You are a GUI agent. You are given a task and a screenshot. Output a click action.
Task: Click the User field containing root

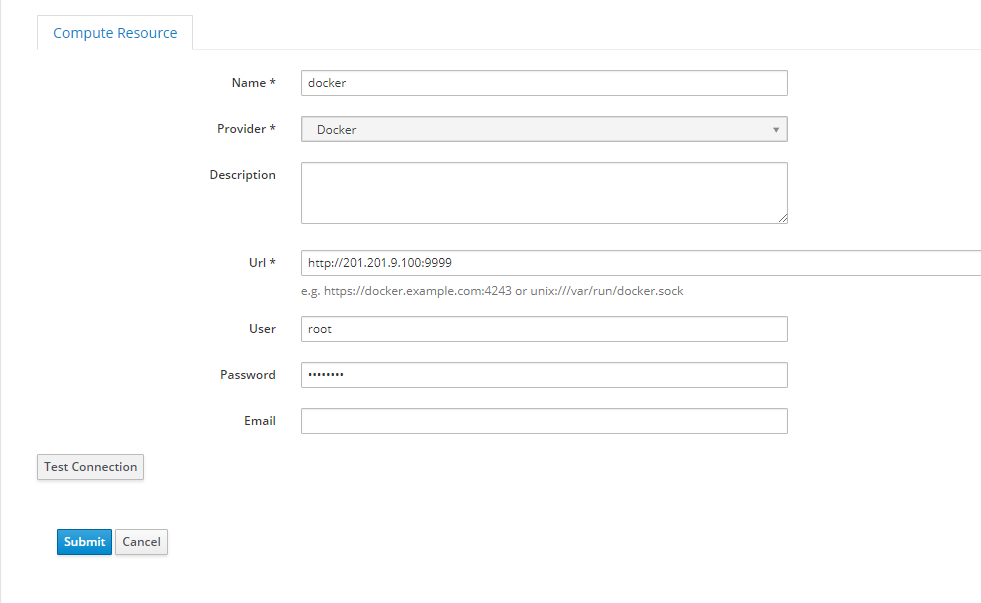tap(544, 329)
